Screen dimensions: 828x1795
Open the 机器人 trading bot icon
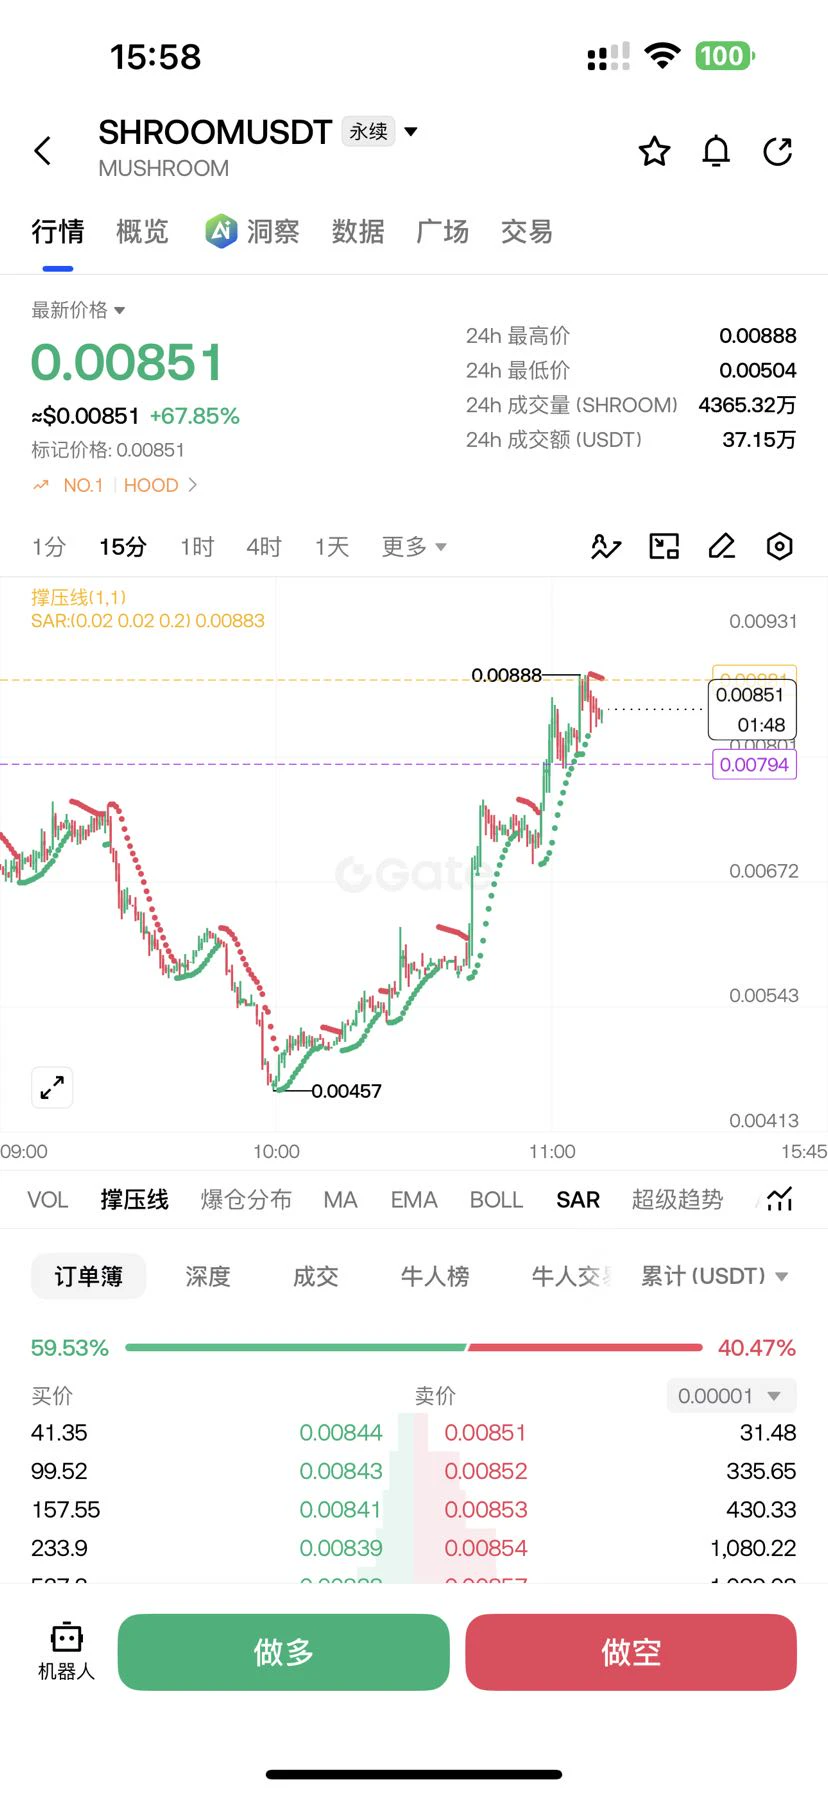[66, 1651]
